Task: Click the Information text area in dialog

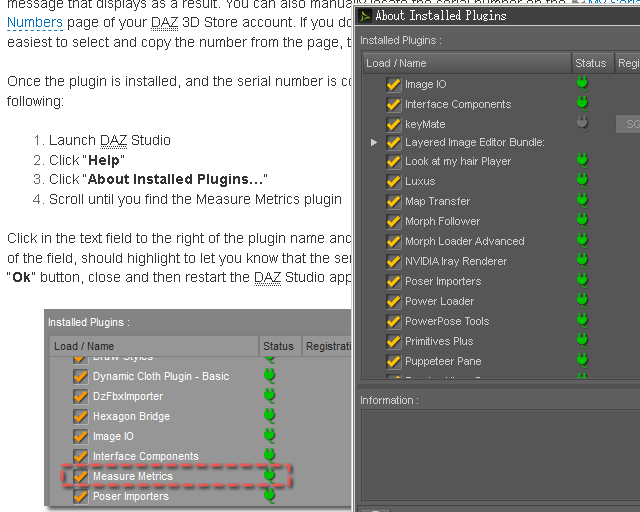Action: click(500, 455)
